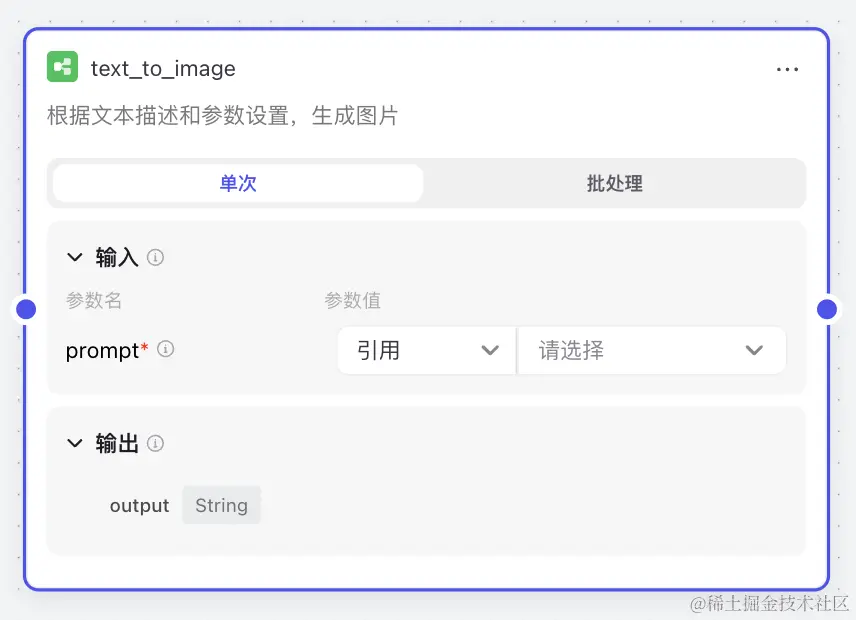Viewport: 856px width, 620px height.
Task: Switch to the 单次 tab
Action: click(x=238, y=183)
